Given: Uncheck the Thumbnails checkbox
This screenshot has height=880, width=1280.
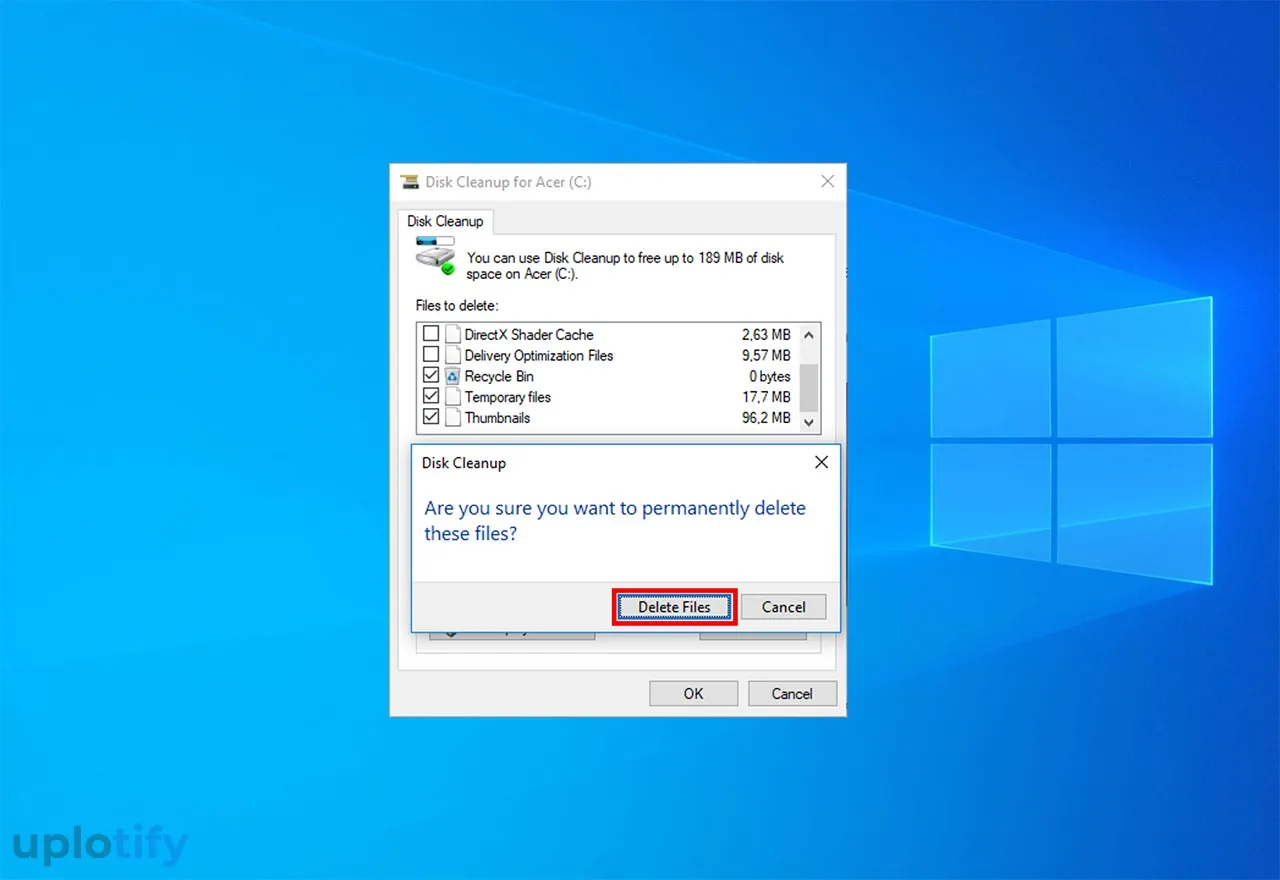Looking at the screenshot, I should point(431,418).
